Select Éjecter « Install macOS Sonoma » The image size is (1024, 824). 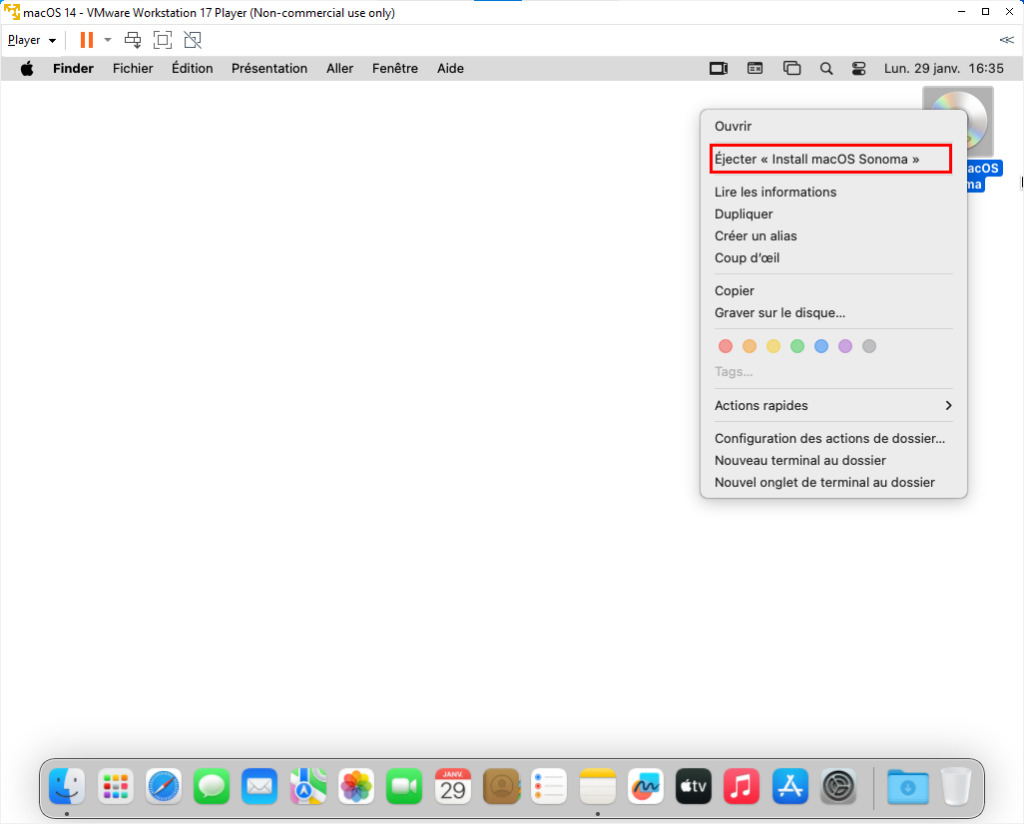click(x=830, y=158)
